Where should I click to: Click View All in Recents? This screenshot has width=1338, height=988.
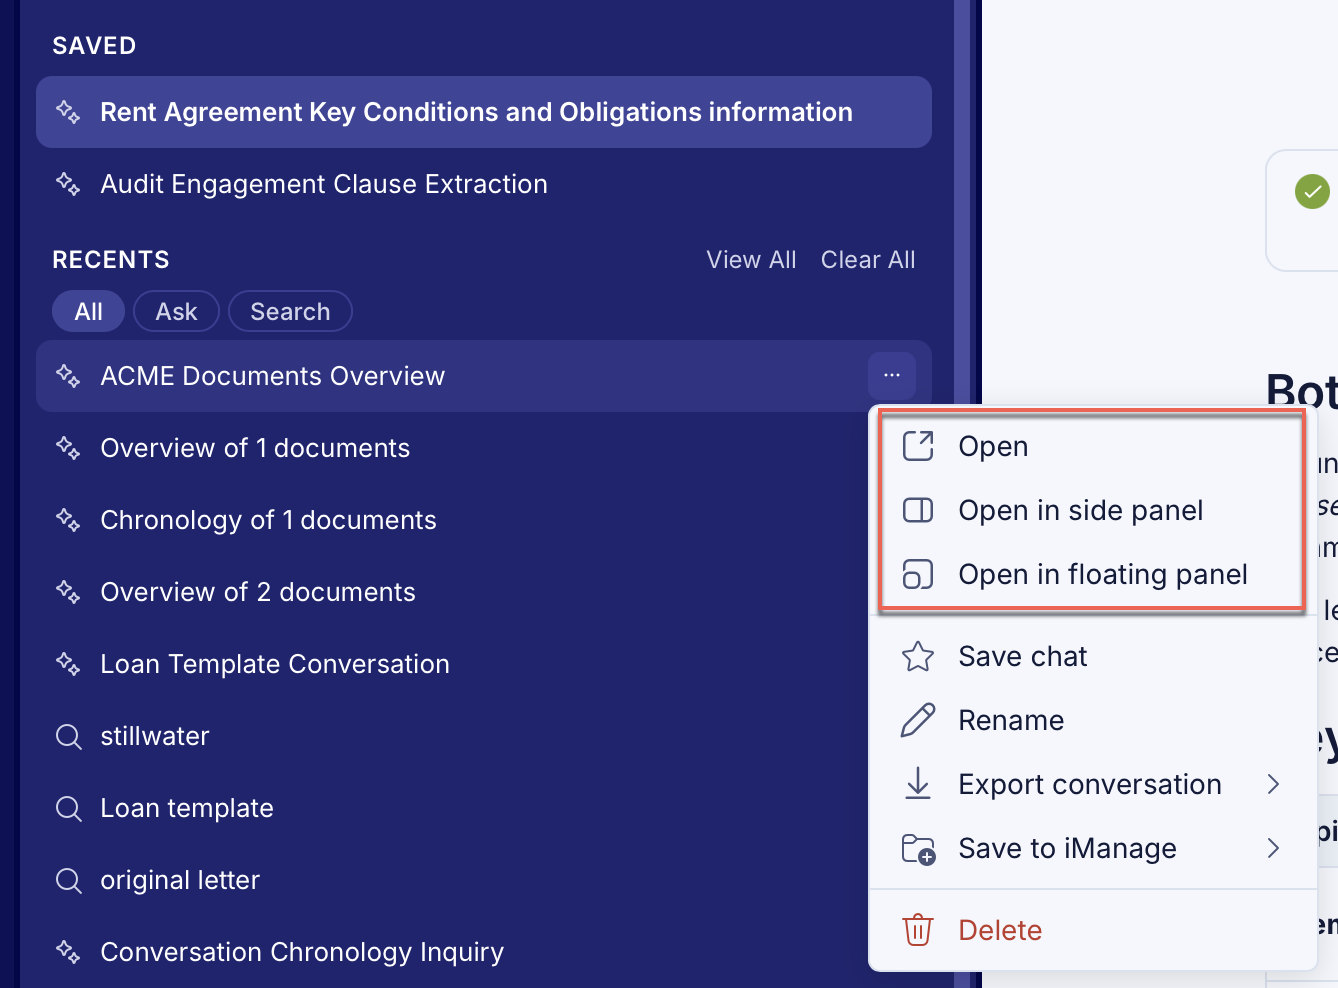[751, 260]
